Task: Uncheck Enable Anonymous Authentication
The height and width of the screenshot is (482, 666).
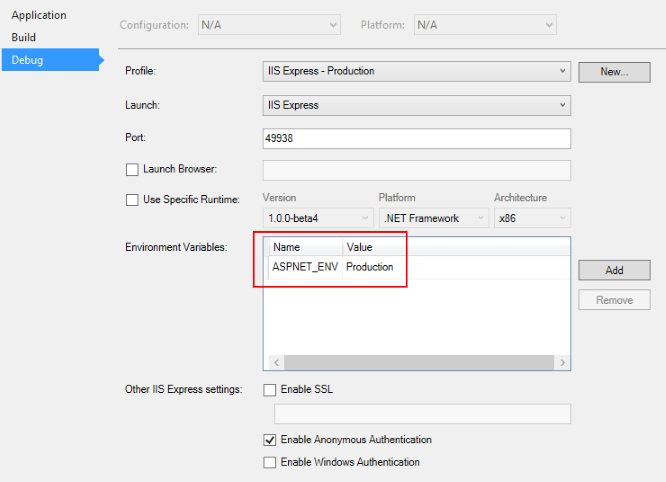Action: click(x=269, y=439)
